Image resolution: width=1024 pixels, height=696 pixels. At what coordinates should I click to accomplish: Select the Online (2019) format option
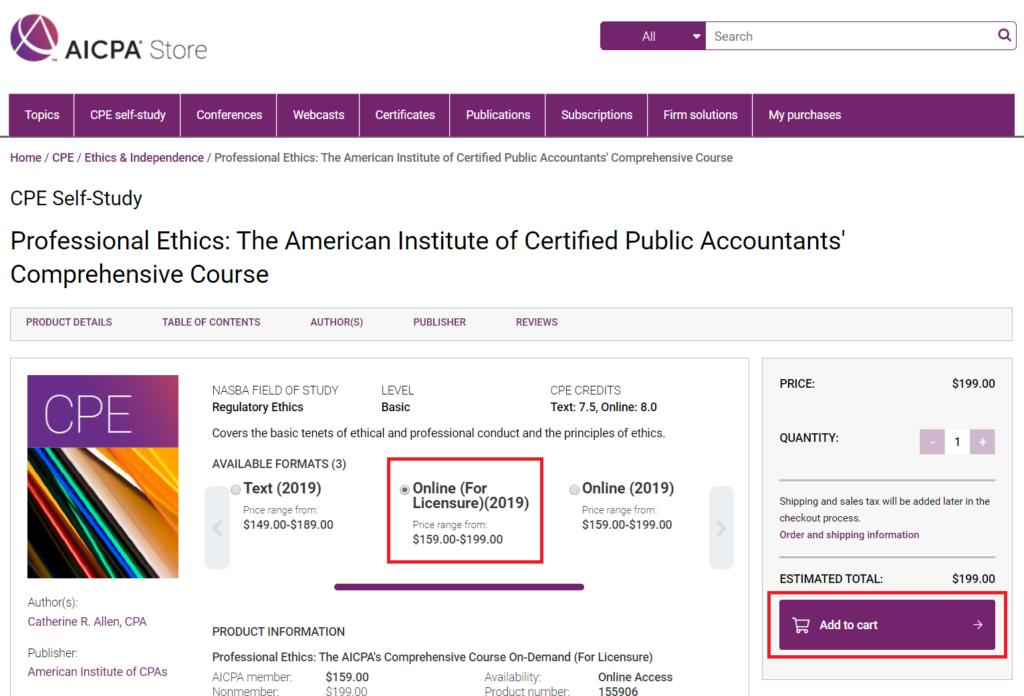tap(574, 489)
